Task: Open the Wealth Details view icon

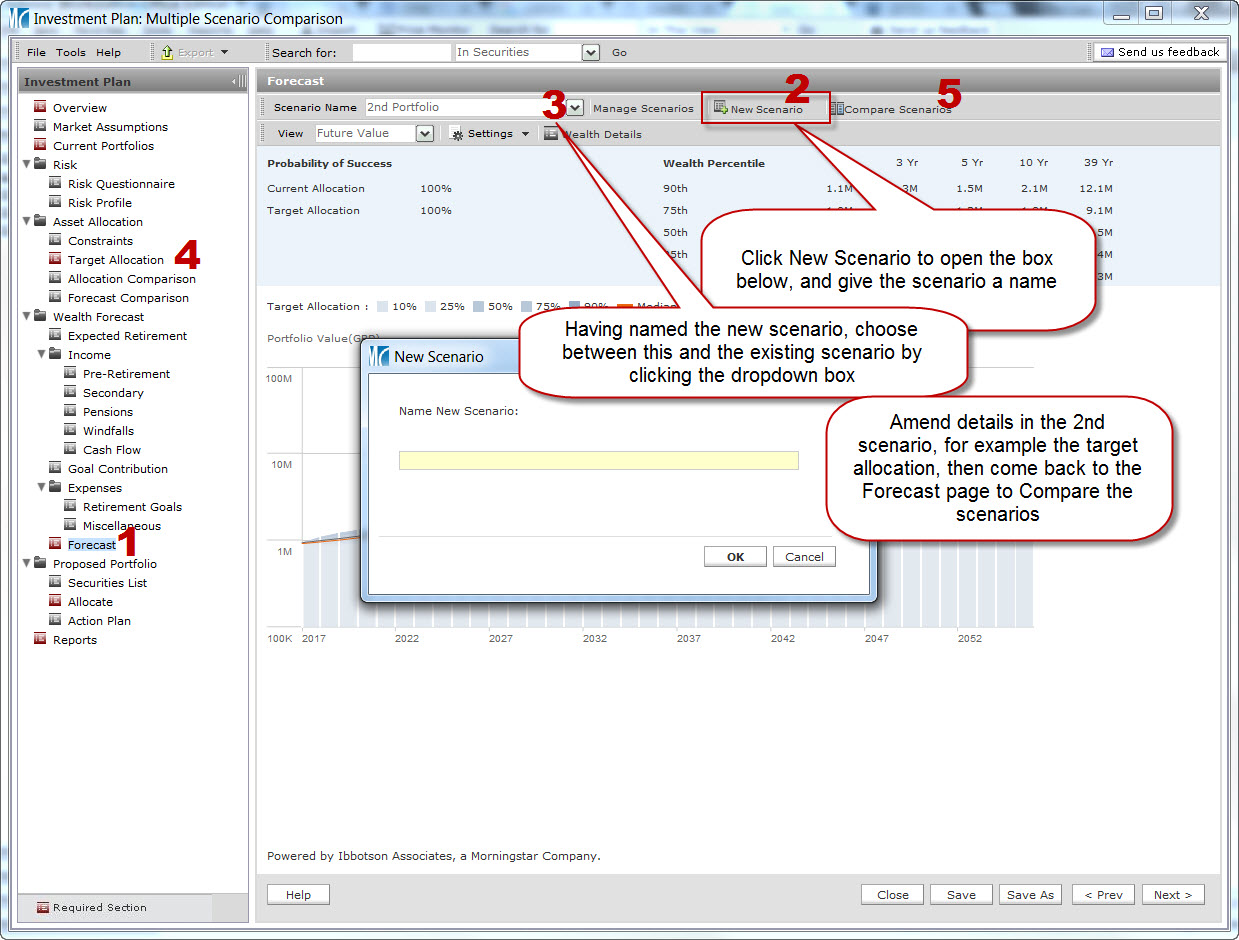Action: 551,134
